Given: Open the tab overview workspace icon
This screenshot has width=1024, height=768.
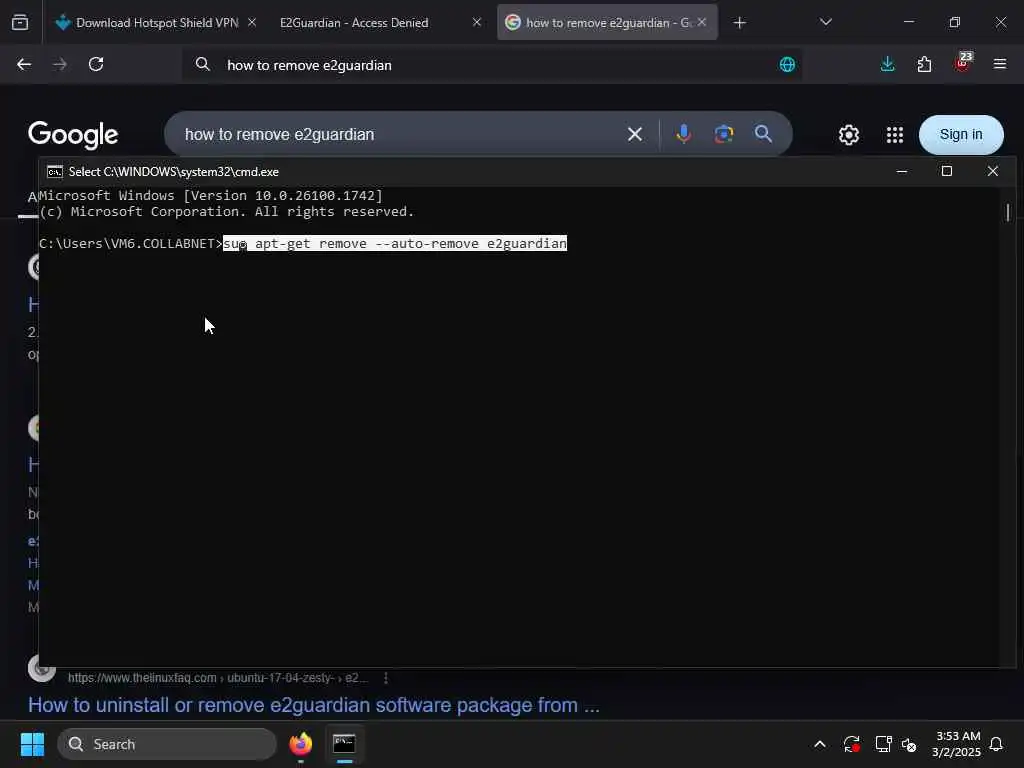Looking at the screenshot, I should tap(20, 23).
